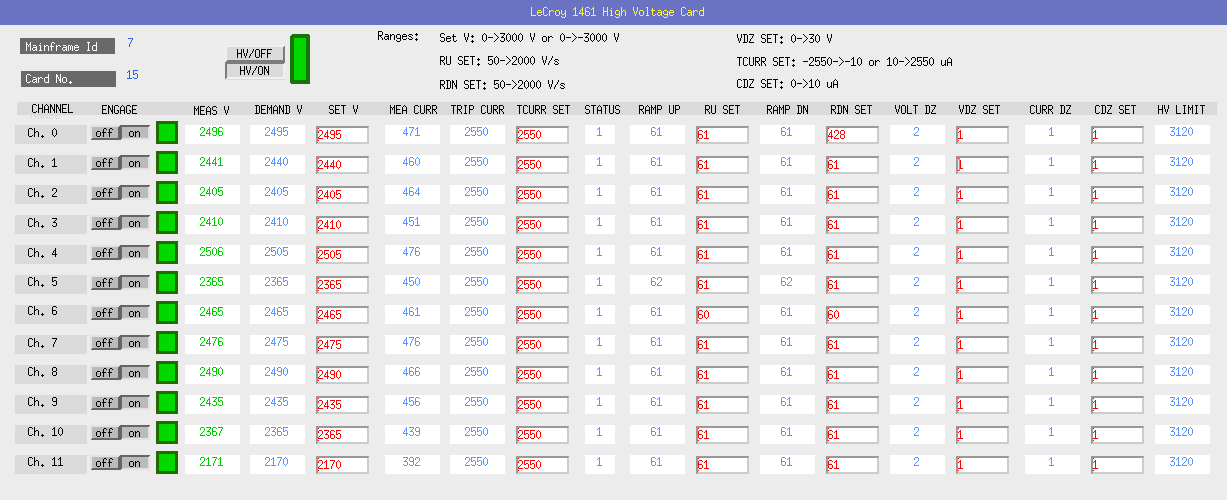This screenshot has width=1227, height=500.
Task: Switch Ch. 9 engage off
Action: (104, 403)
